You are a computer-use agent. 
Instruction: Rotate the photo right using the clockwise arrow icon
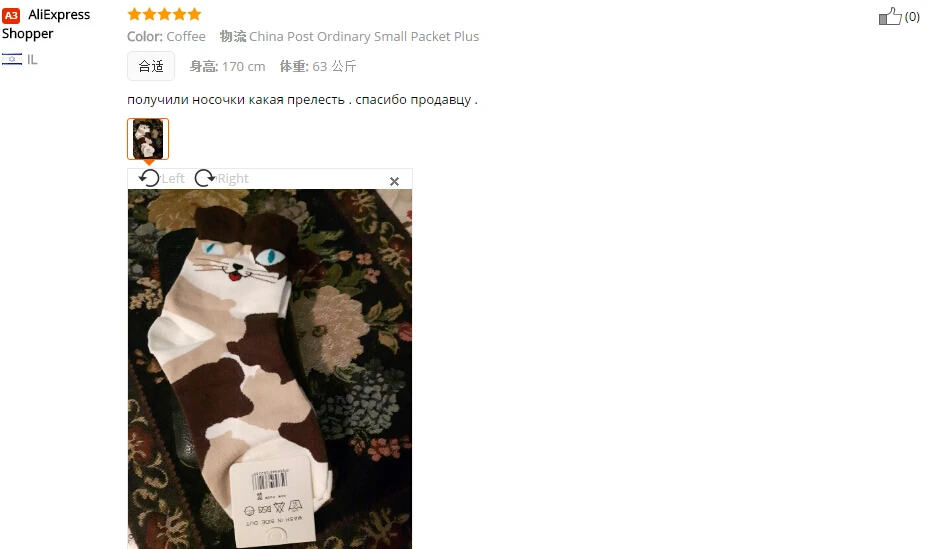205,178
